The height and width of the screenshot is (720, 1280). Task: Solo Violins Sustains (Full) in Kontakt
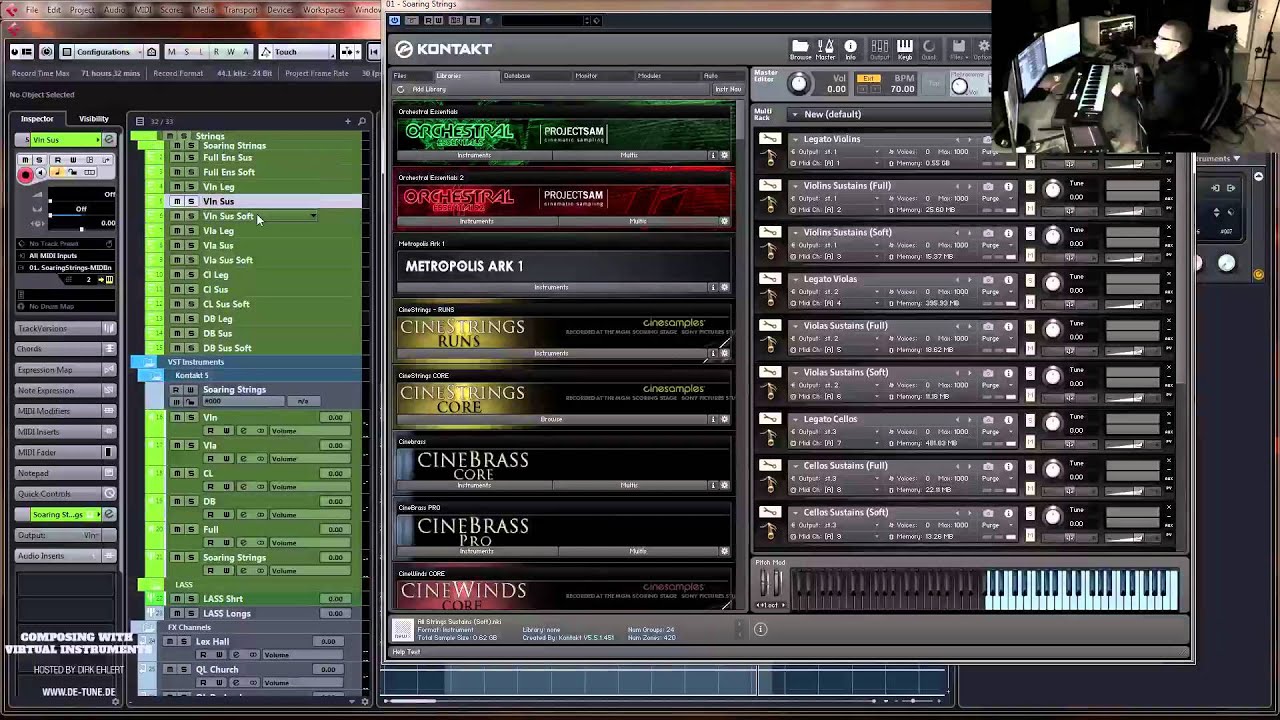click(x=1030, y=186)
